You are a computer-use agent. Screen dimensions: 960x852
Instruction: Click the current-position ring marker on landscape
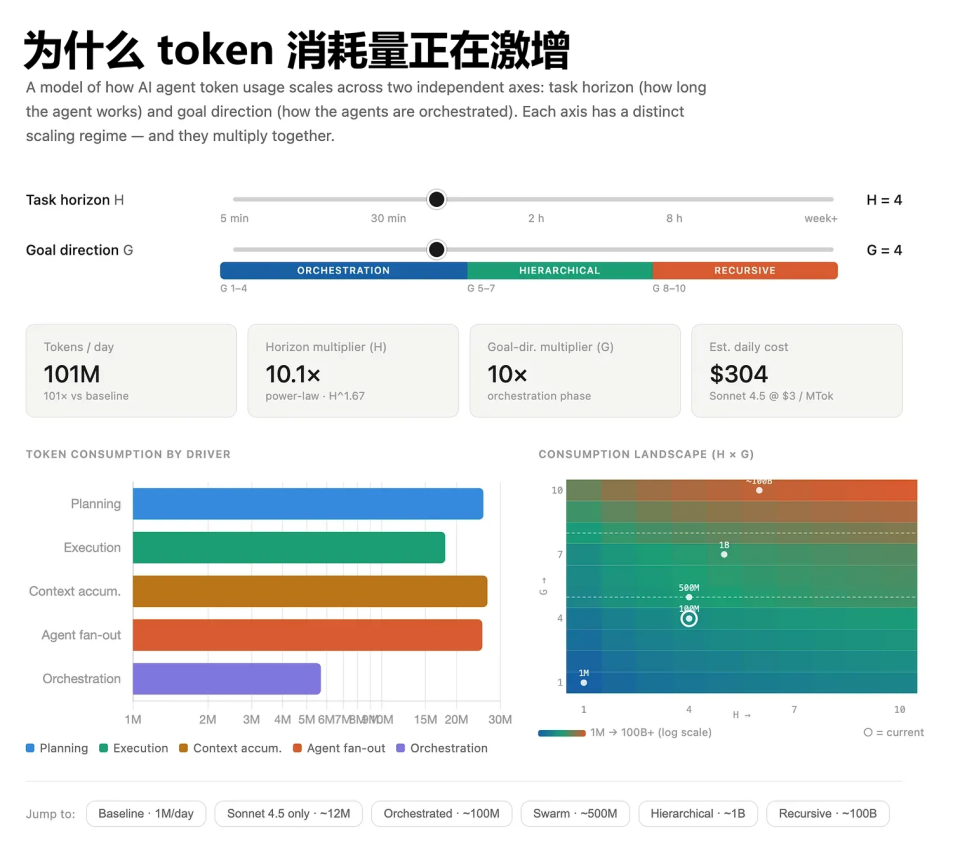(x=689, y=619)
